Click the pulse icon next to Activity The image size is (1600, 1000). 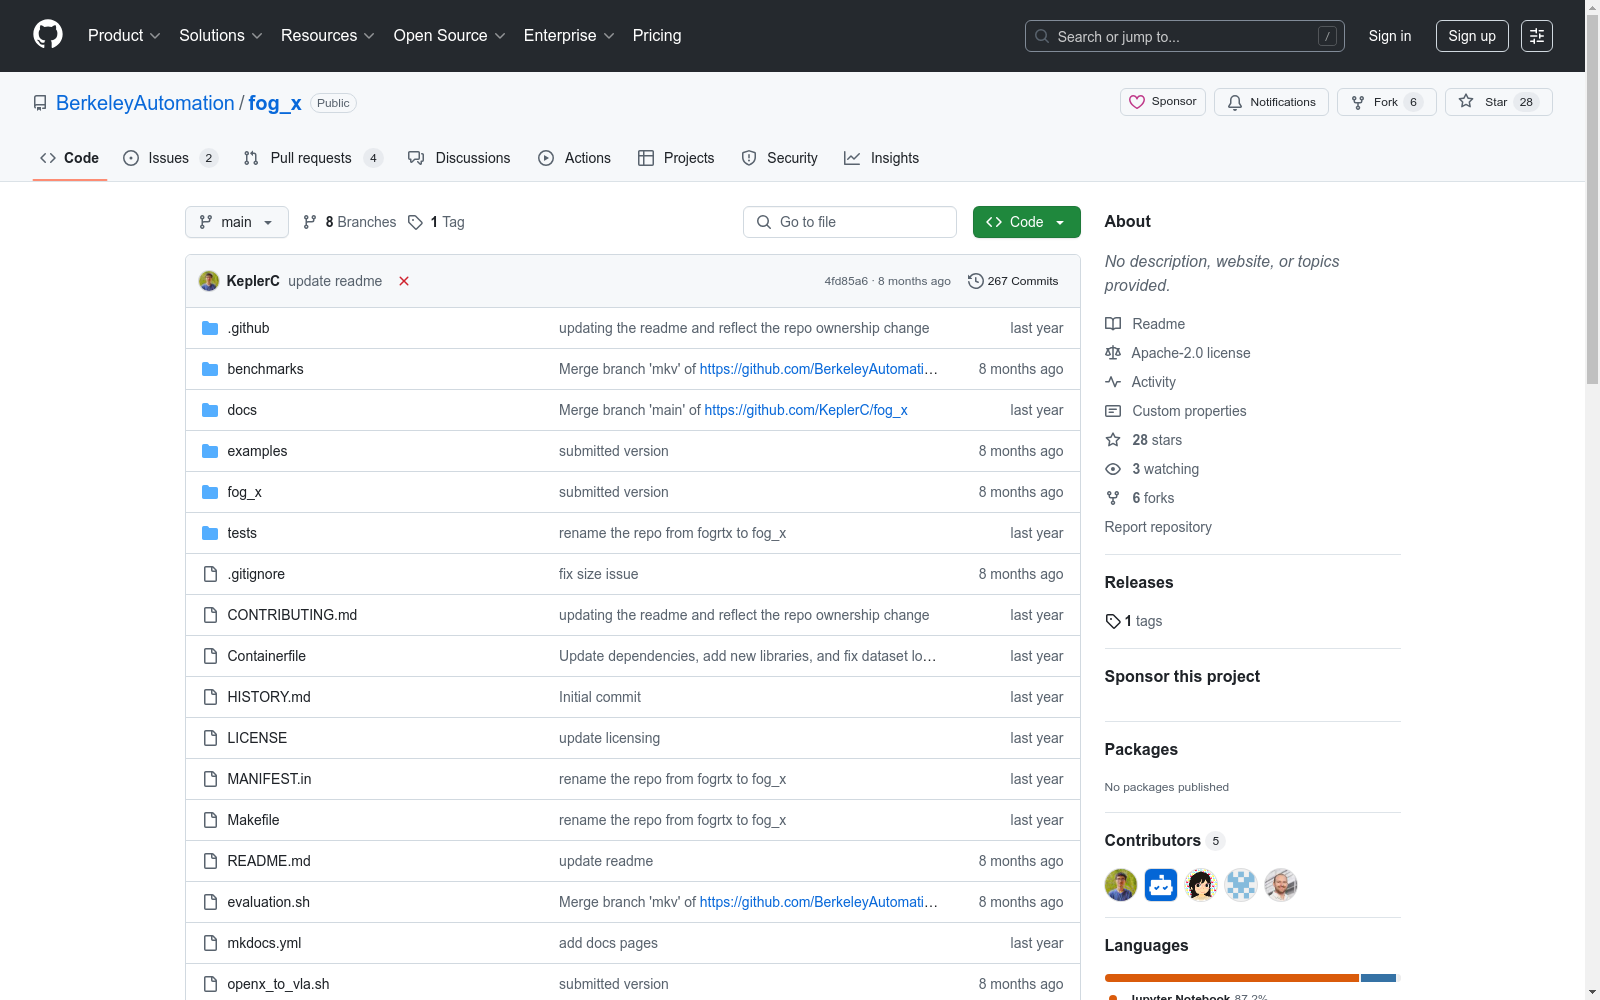click(x=1113, y=382)
